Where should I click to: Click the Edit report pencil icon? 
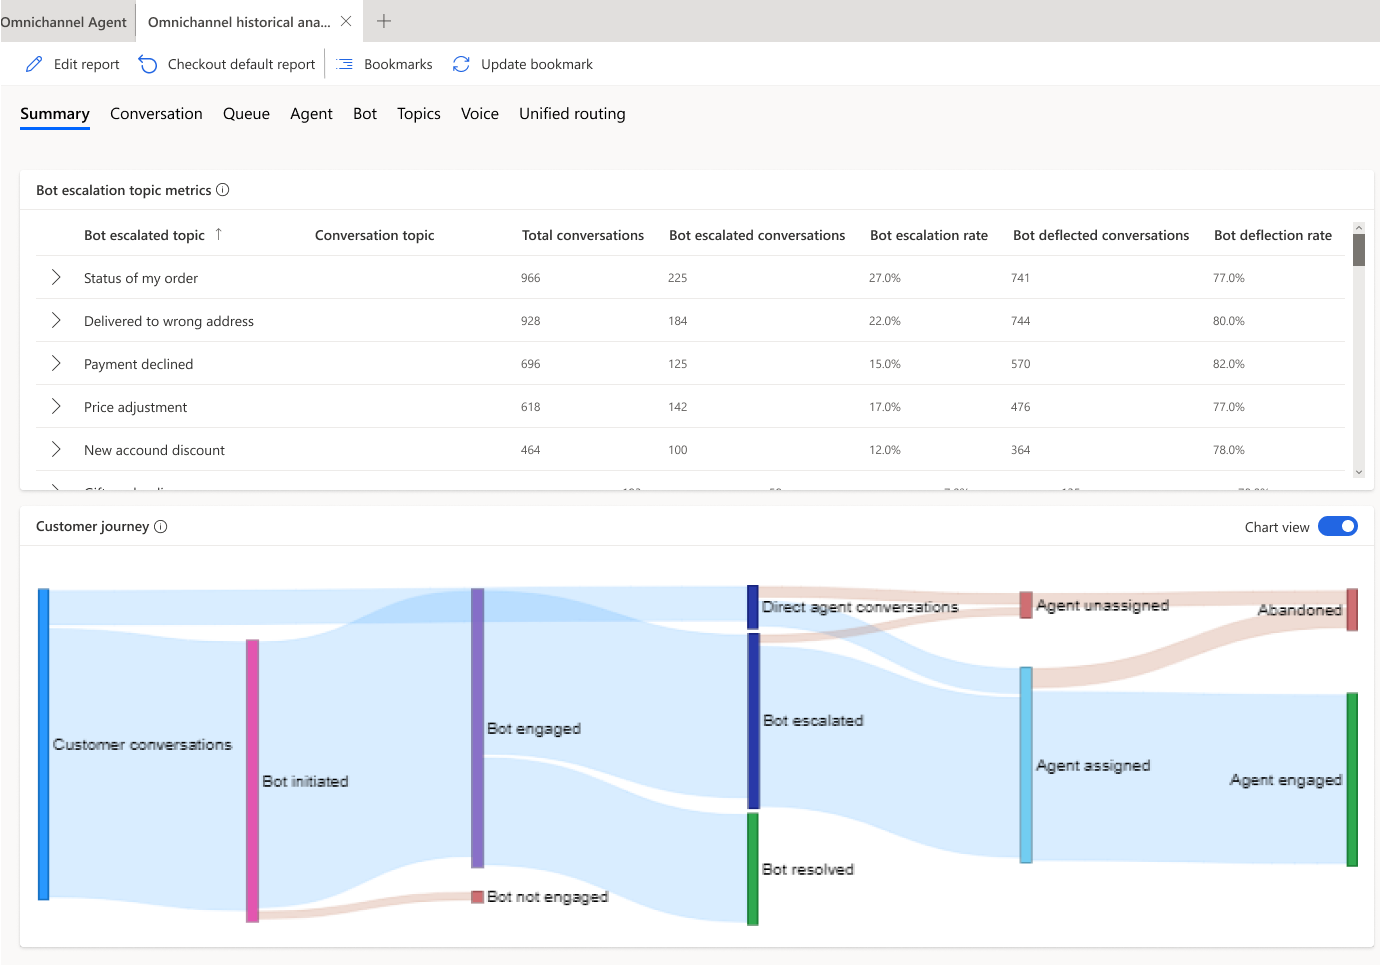pos(34,64)
